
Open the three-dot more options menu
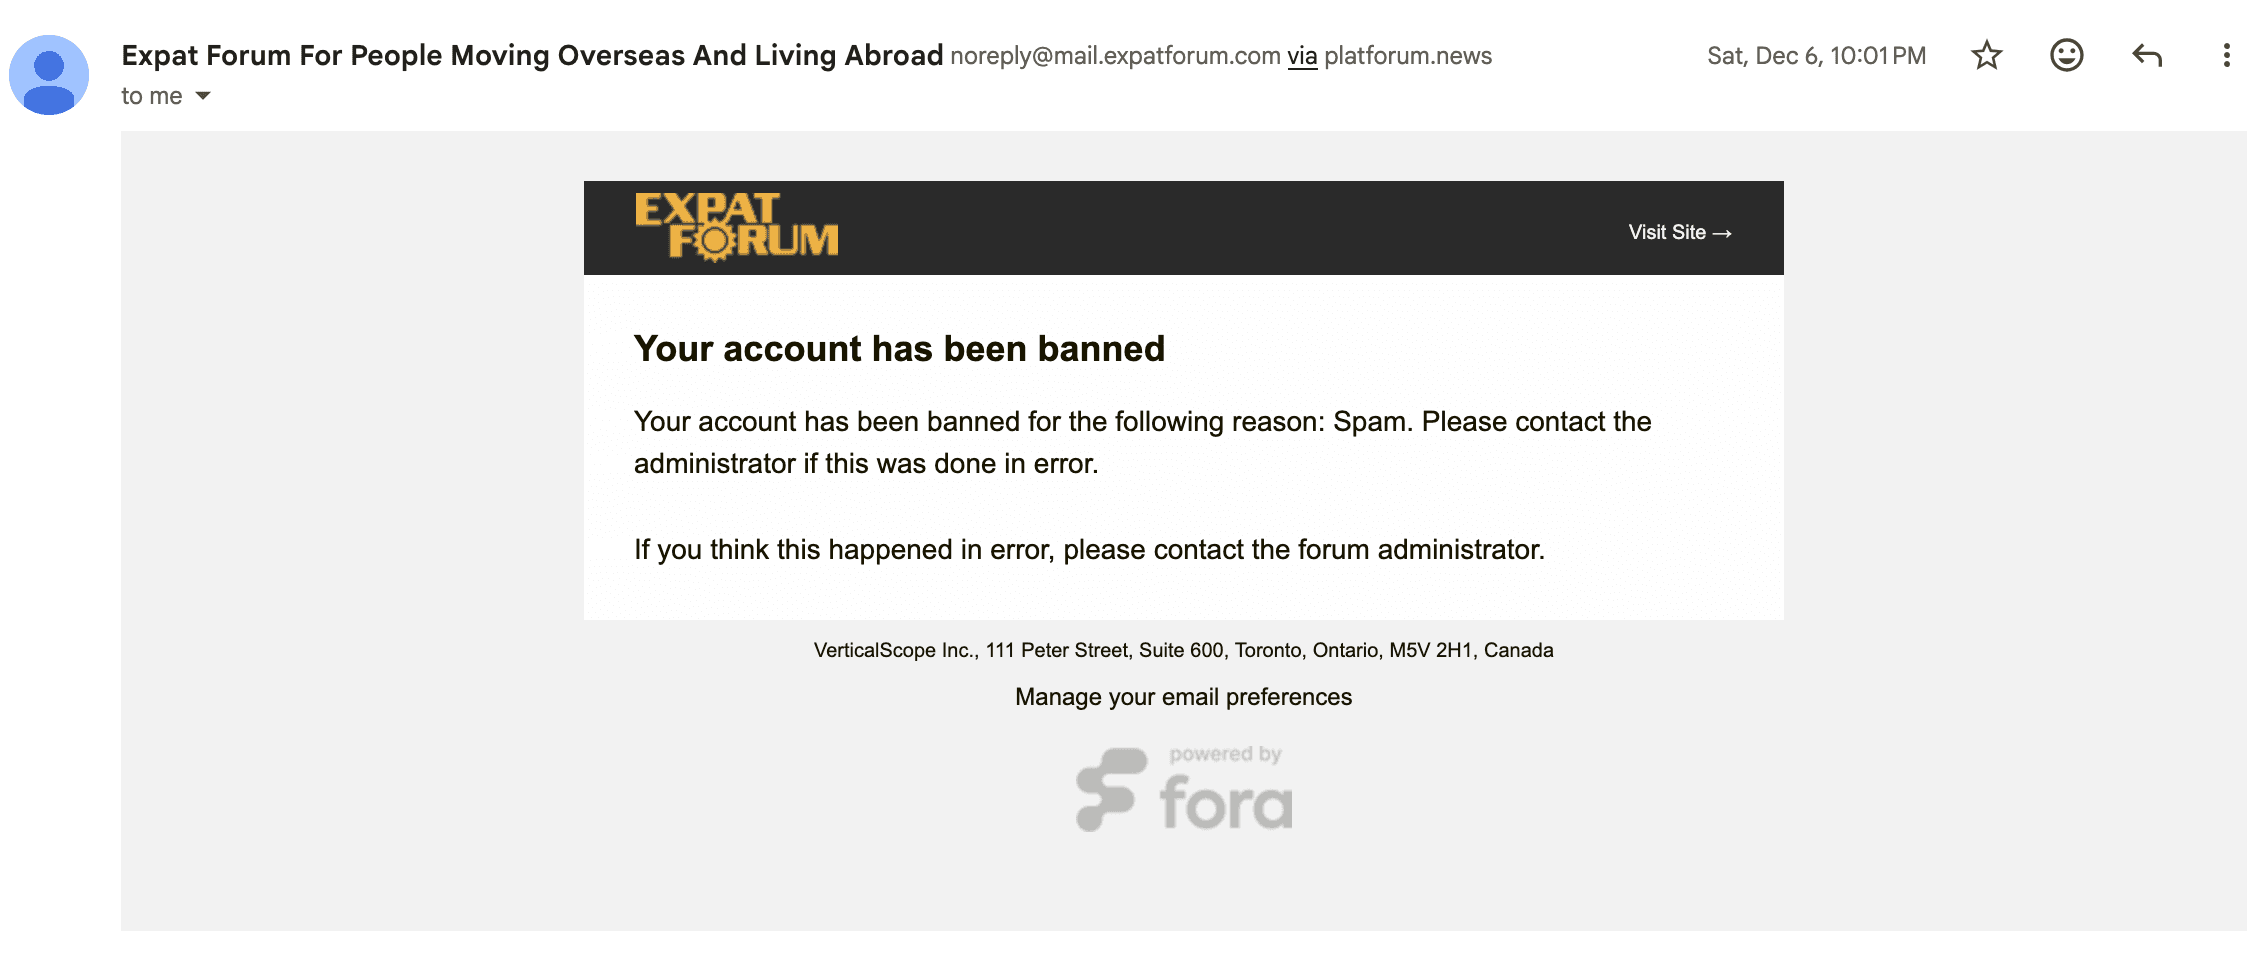pyautogui.click(x=2226, y=55)
